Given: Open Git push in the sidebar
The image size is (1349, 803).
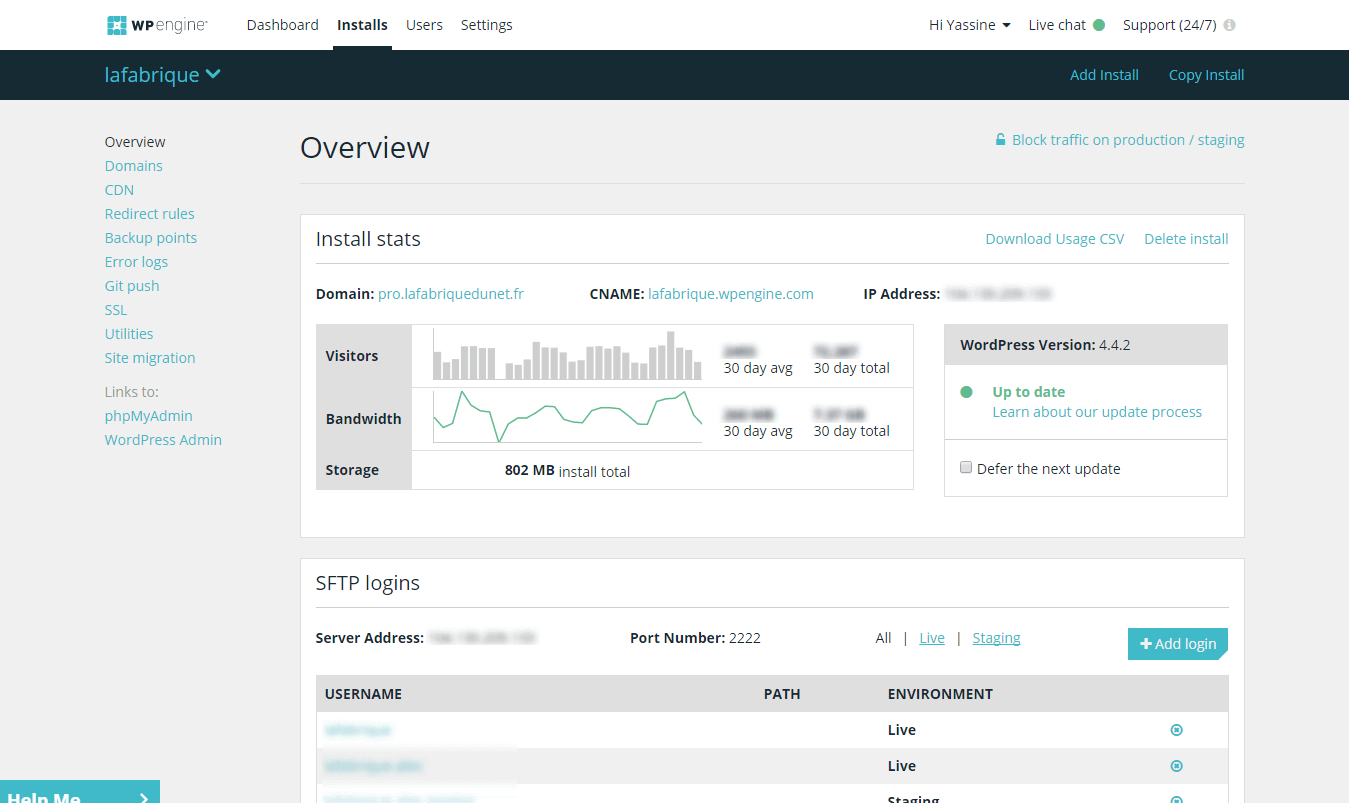Looking at the screenshot, I should click(x=132, y=286).
